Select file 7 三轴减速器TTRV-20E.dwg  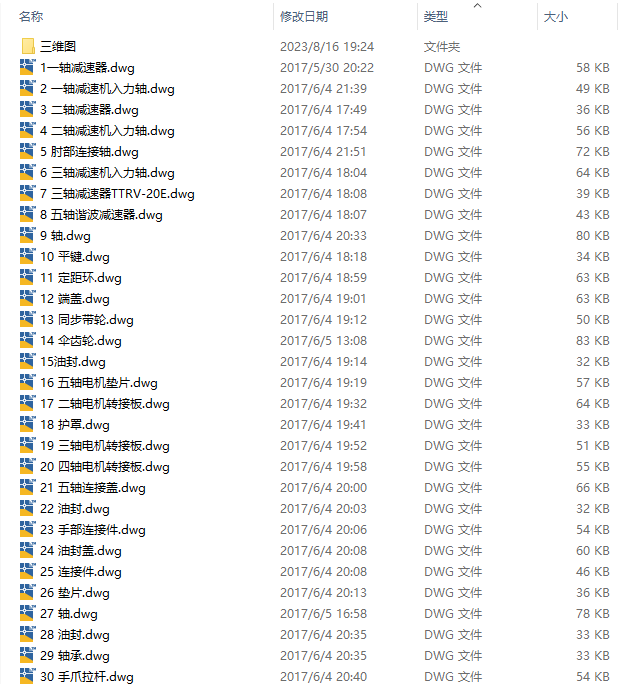pos(117,194)
